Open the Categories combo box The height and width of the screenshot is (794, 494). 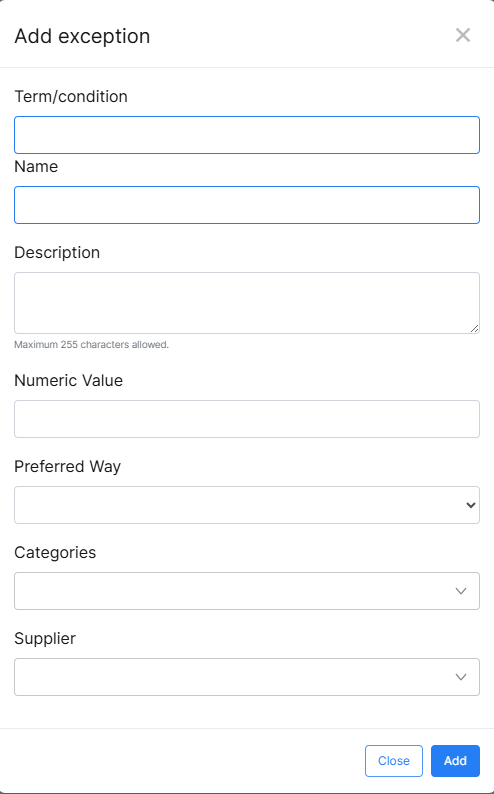(247, 591)
